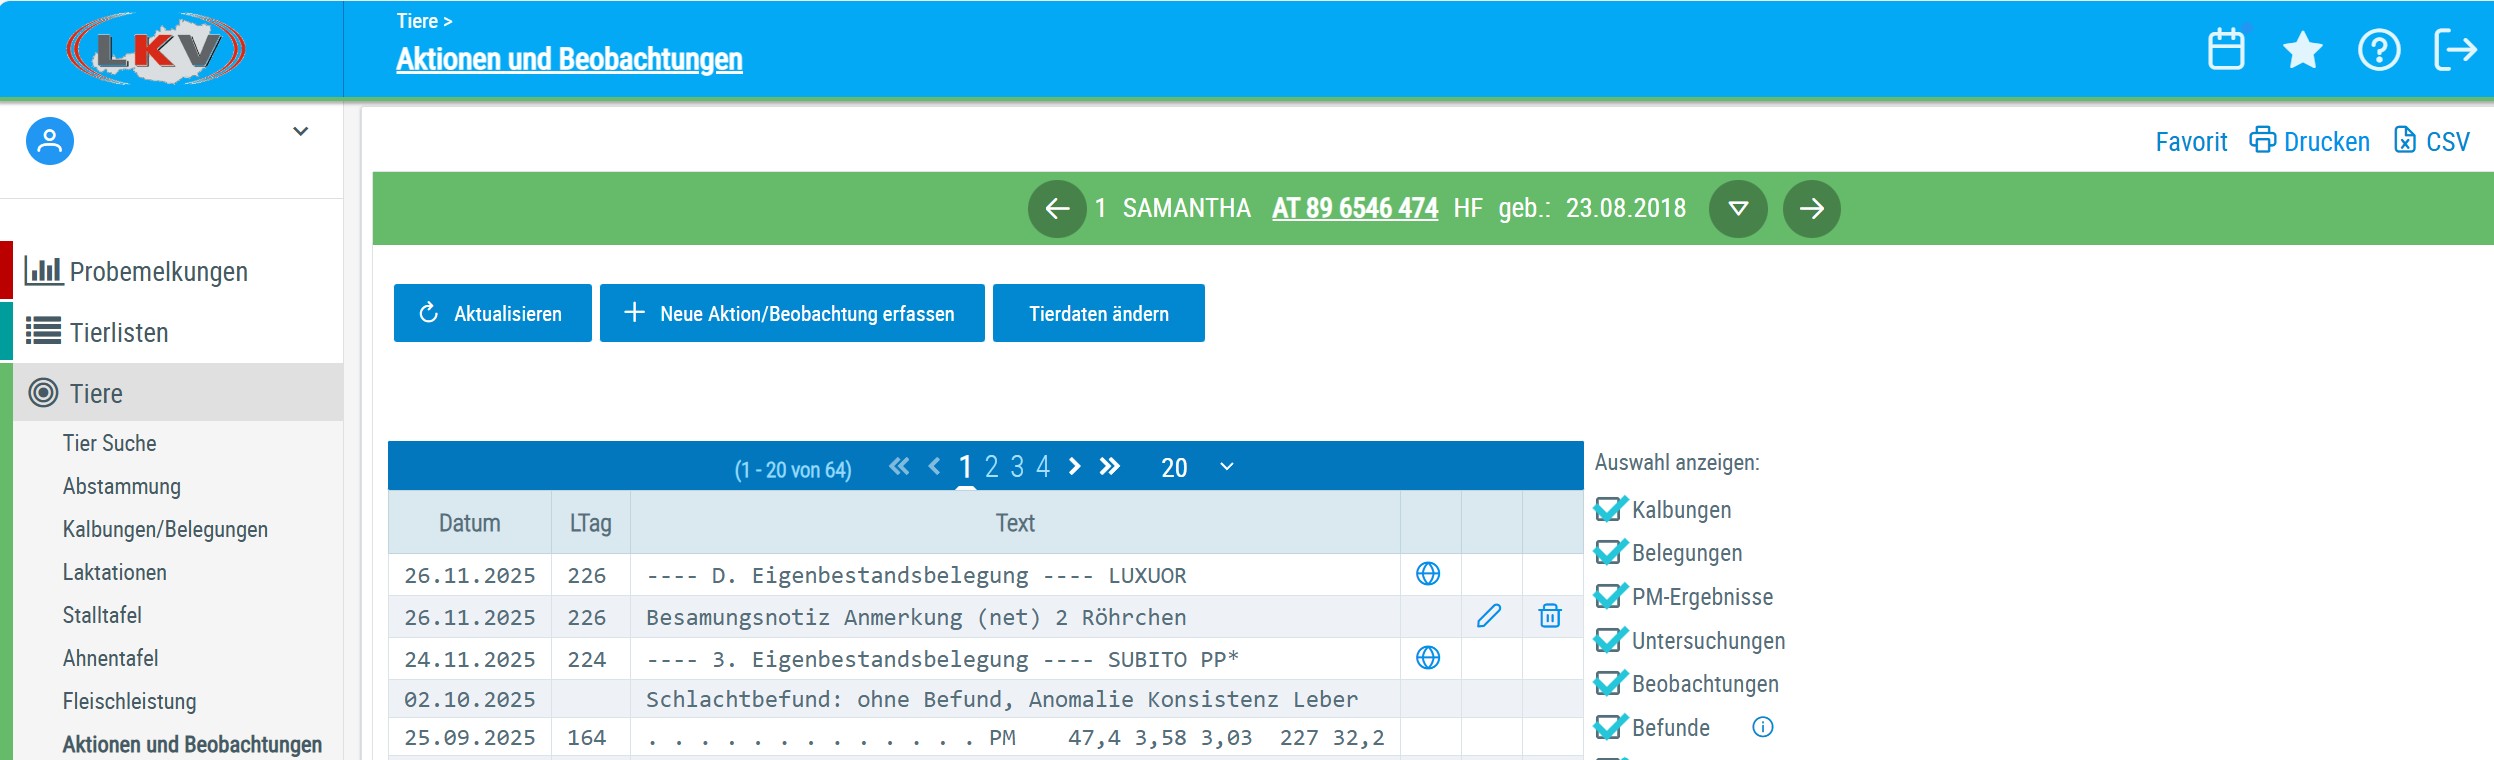Disable the Beobachtungen checkbox

click(x=1609, y=684)
